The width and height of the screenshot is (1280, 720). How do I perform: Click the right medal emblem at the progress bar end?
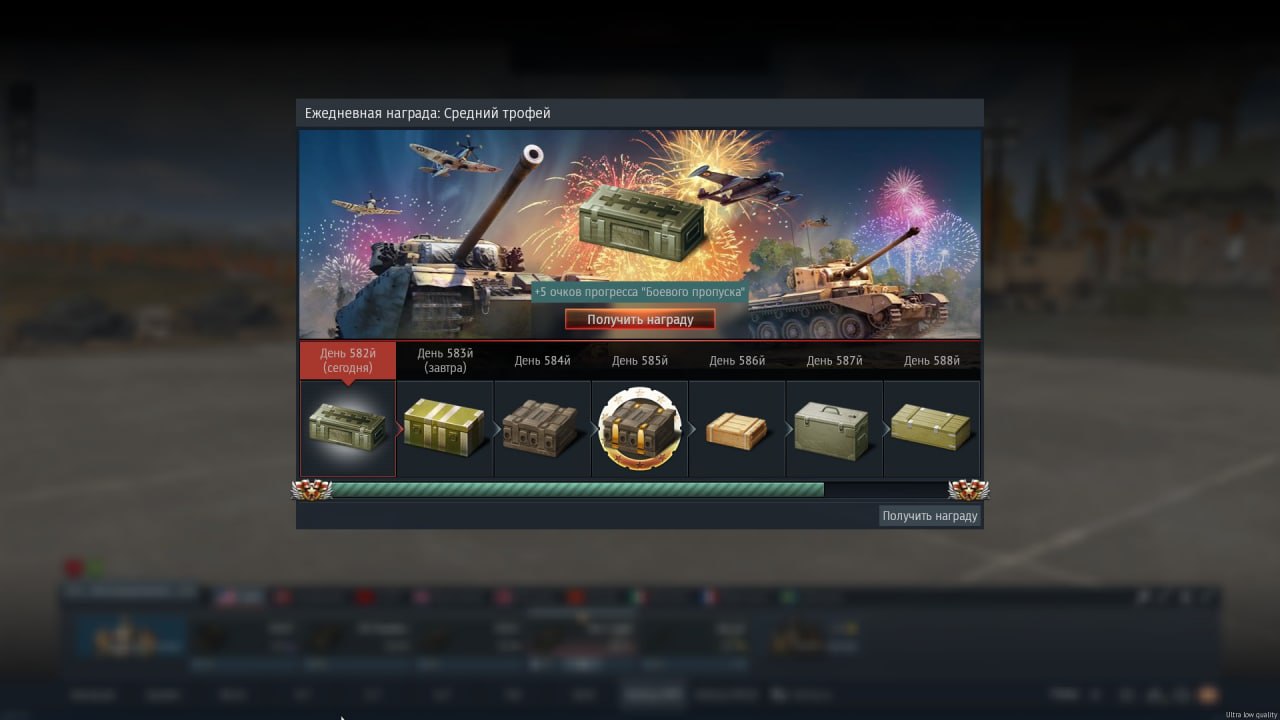[968, 490]
